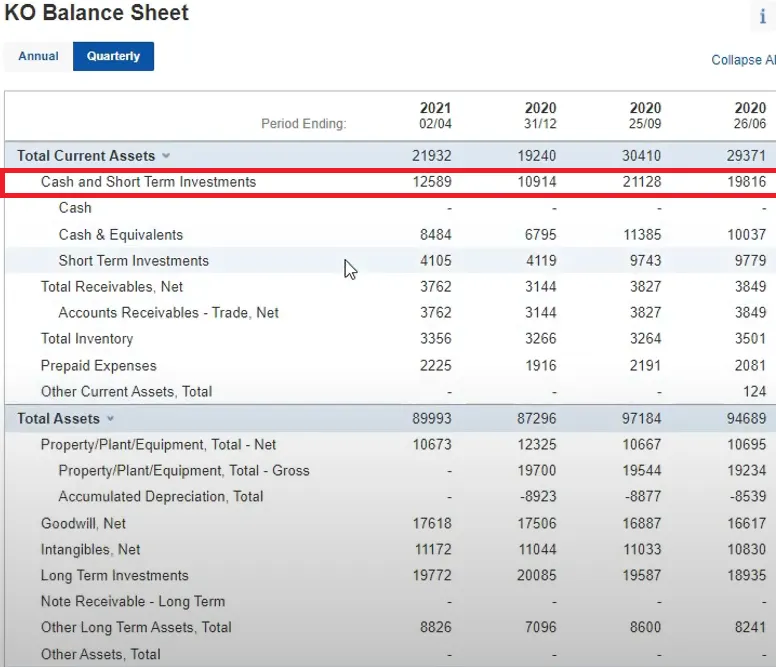Screen dimensions: 776x667
Task: Click Property/Plant/Equipment, Total - Net label
Action: coord(158,445)
